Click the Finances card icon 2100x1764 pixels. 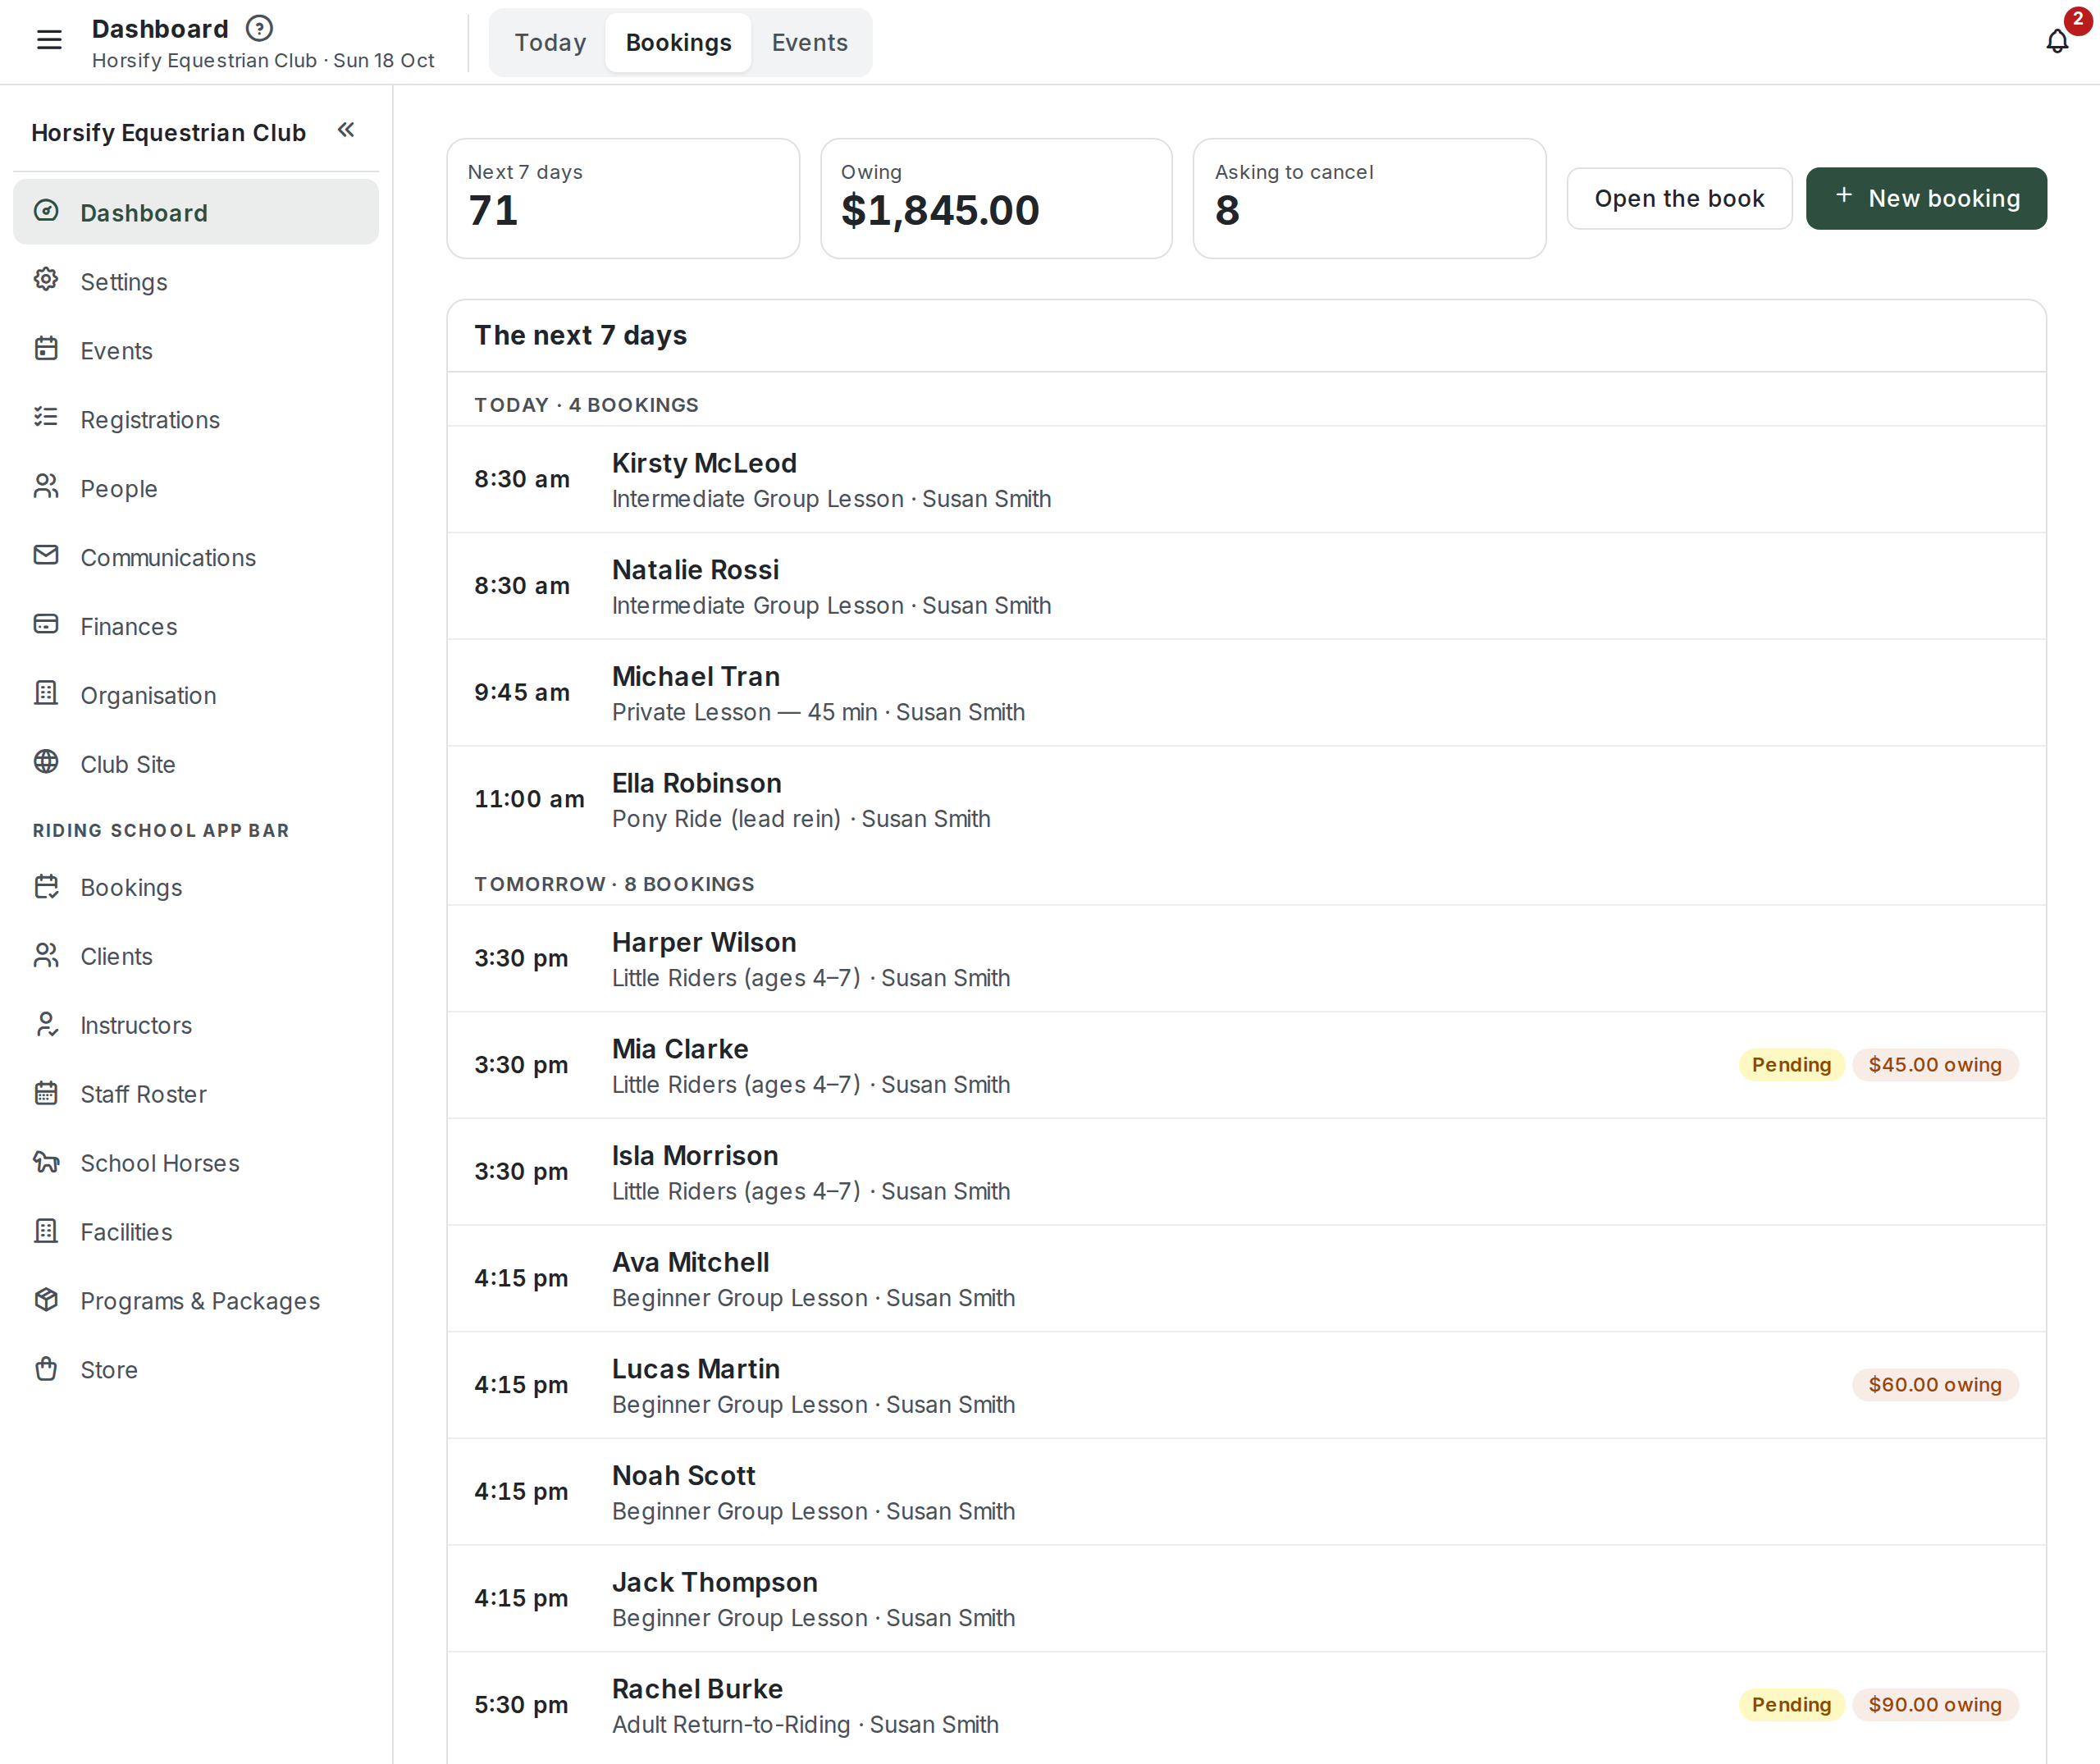(x=46, y=625)
